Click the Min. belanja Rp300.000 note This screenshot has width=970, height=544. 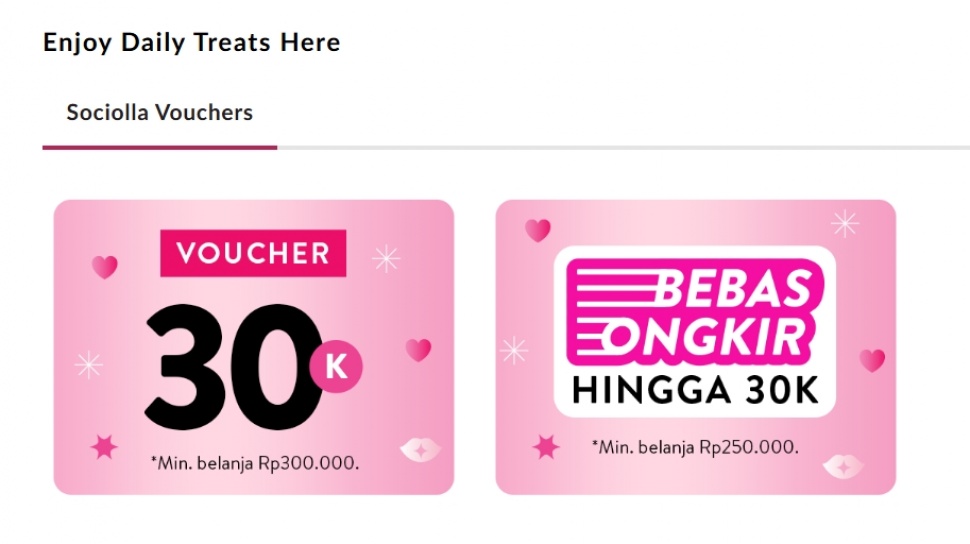pos(255,463)
